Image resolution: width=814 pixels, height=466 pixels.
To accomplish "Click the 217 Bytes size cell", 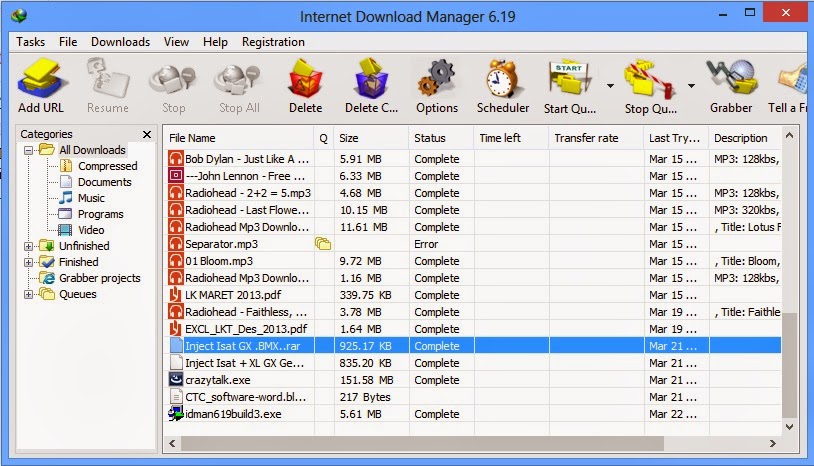I will click(x=365, y=397).
